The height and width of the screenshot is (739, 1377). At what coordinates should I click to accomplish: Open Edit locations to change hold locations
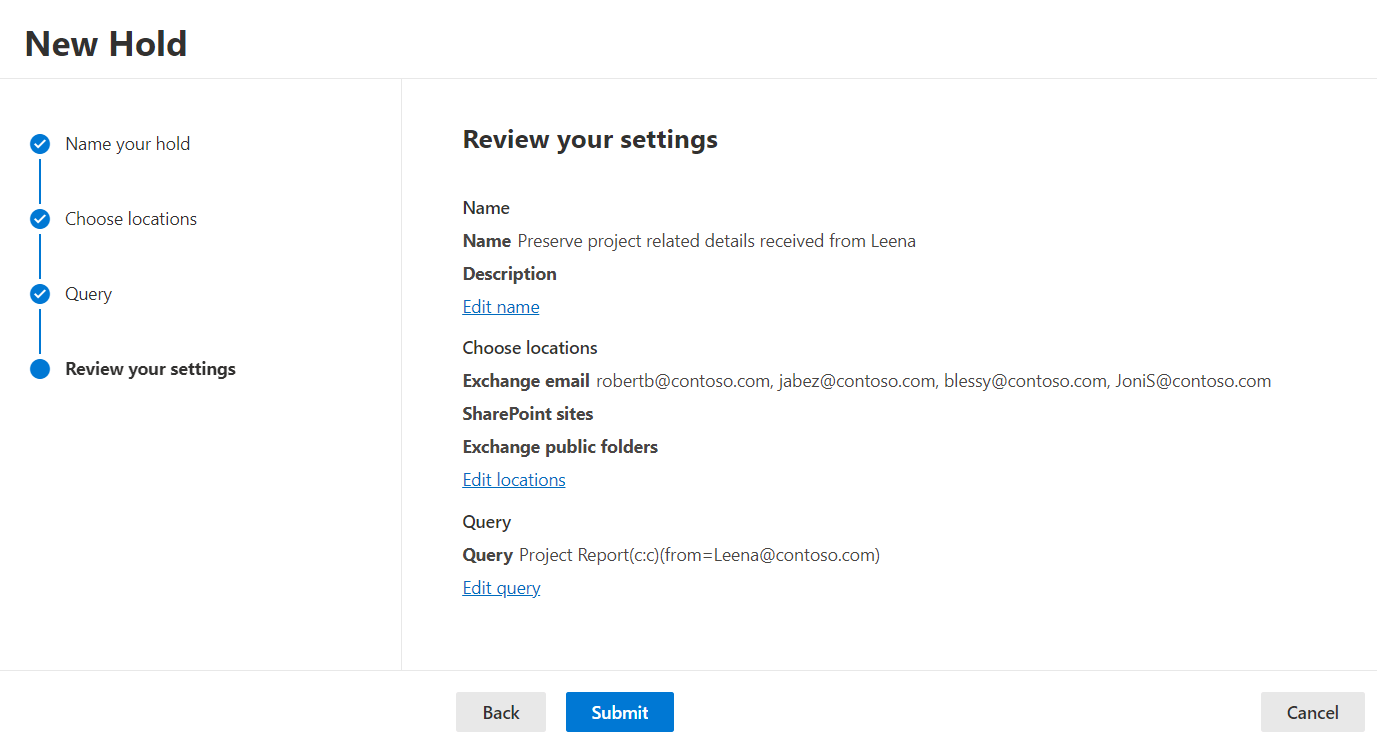pos(513,479)
